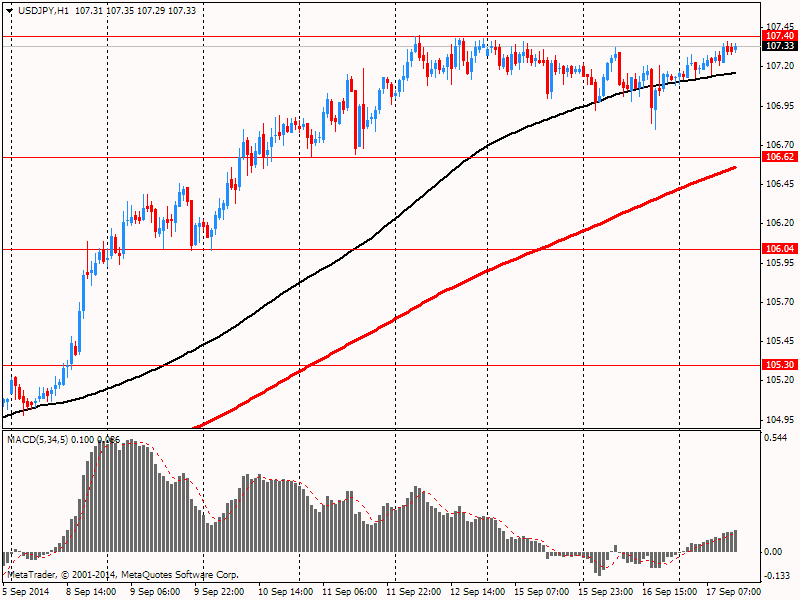
Task: Click the 8 Sep 14:00 time label
Action: [91, 591]
